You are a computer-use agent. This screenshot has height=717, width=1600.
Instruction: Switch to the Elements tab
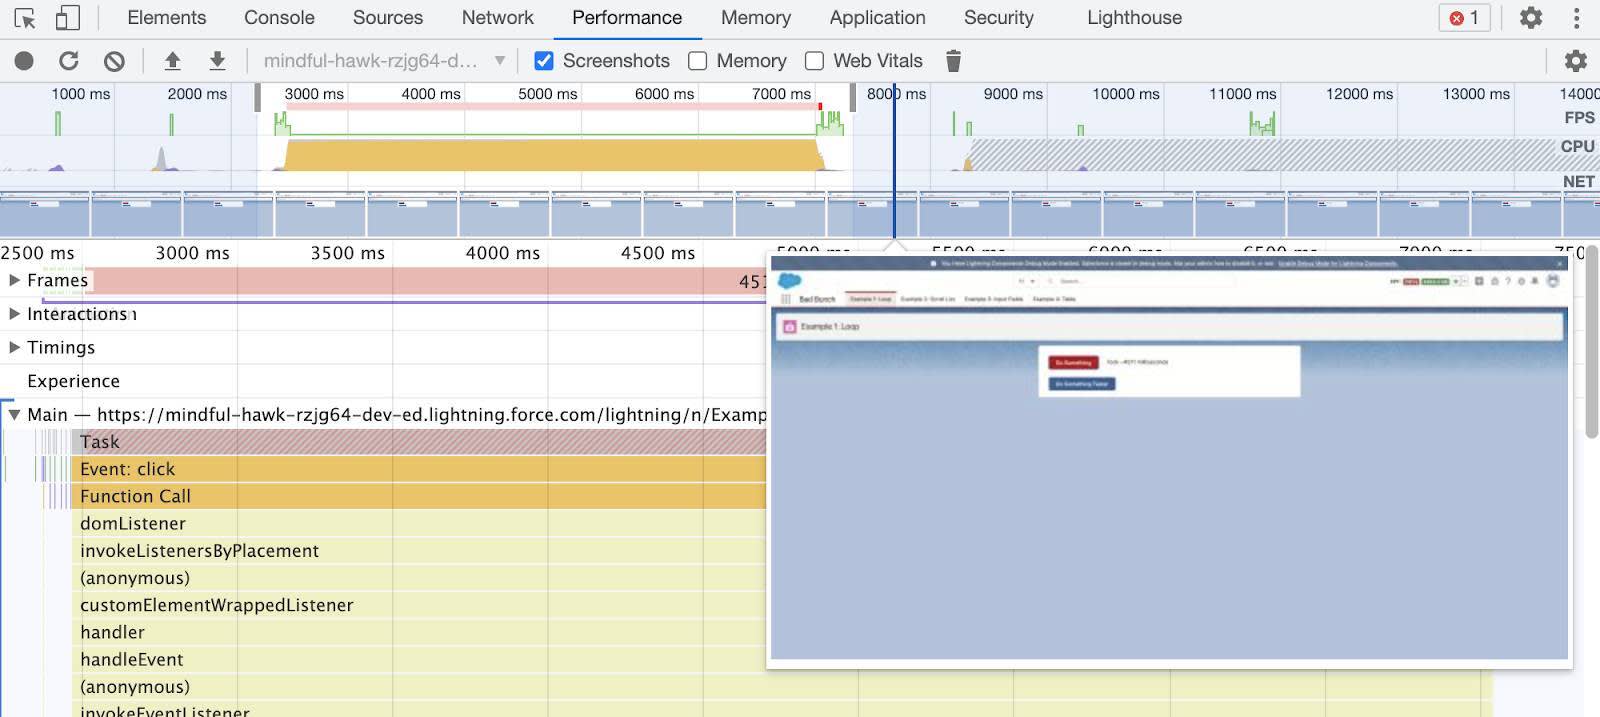(x=167, y=18)
